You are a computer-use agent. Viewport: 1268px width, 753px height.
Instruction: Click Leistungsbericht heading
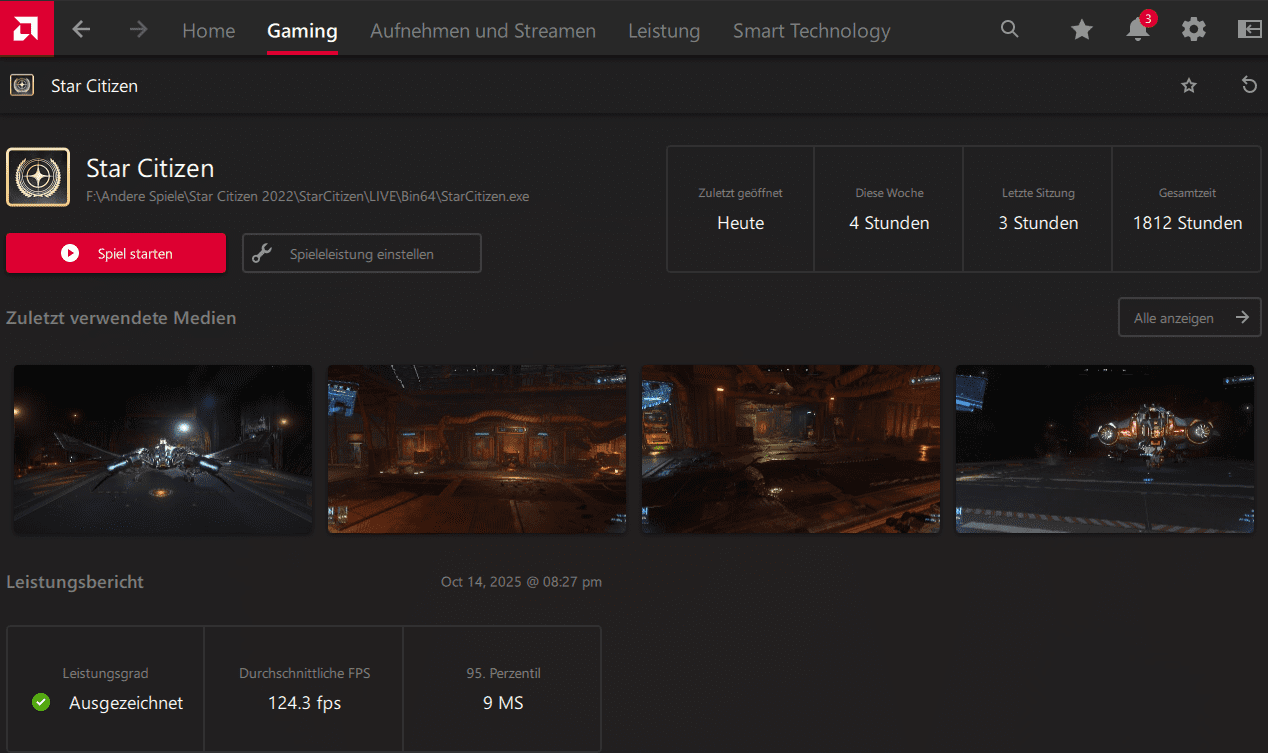click(x=75, y=581)
